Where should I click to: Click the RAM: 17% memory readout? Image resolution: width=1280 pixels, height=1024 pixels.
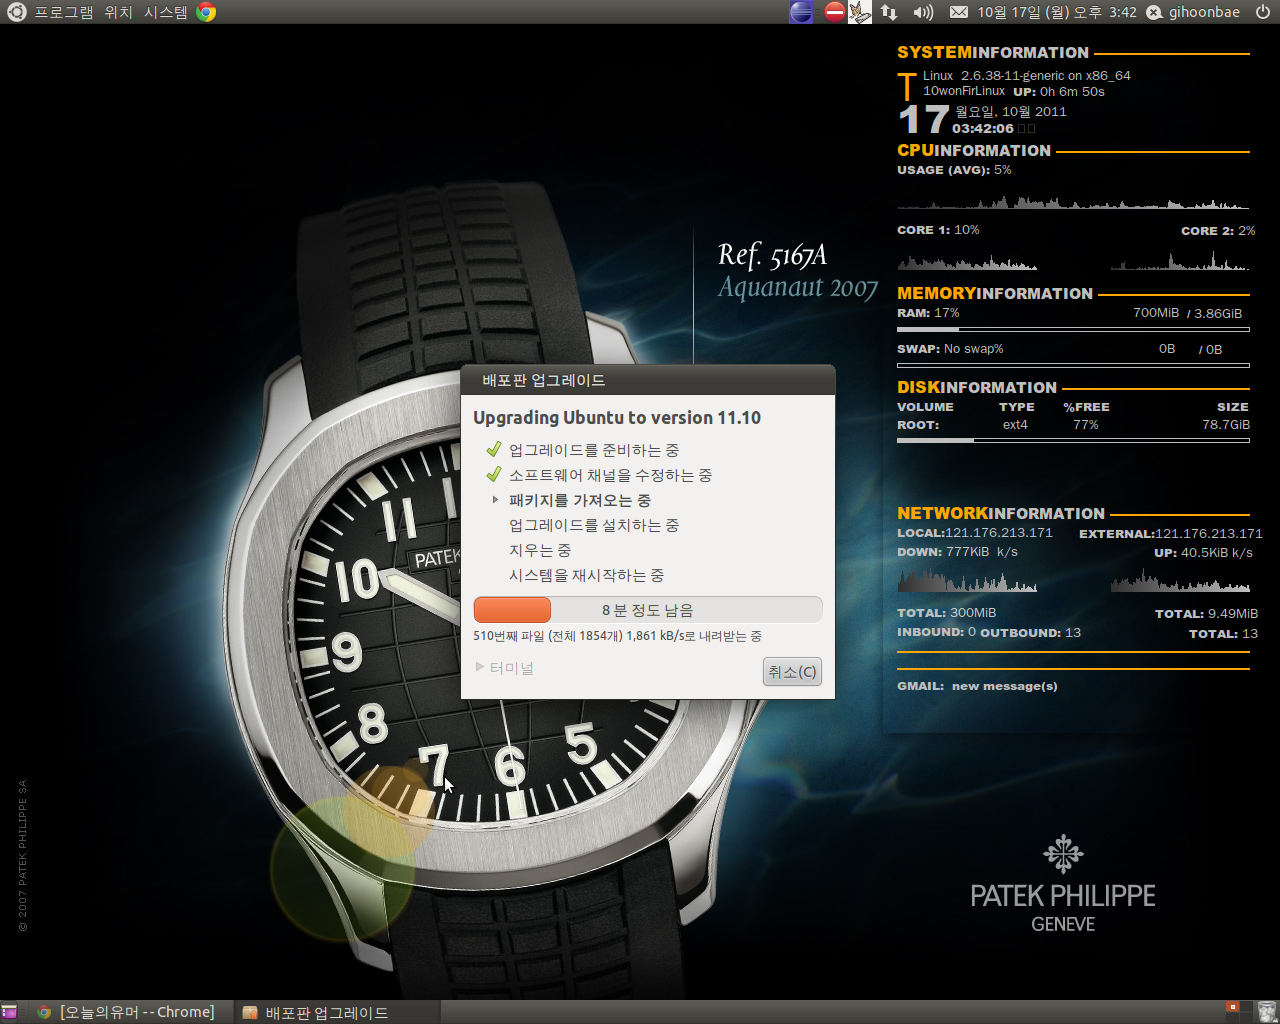click(x=928, y=313)
